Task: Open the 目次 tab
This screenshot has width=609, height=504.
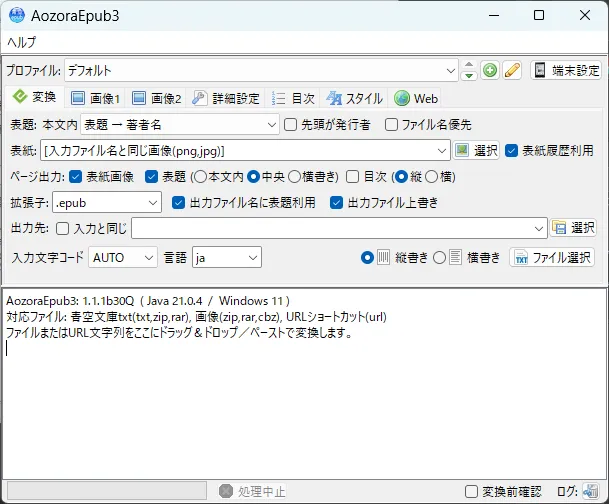Action: point(293,99)
